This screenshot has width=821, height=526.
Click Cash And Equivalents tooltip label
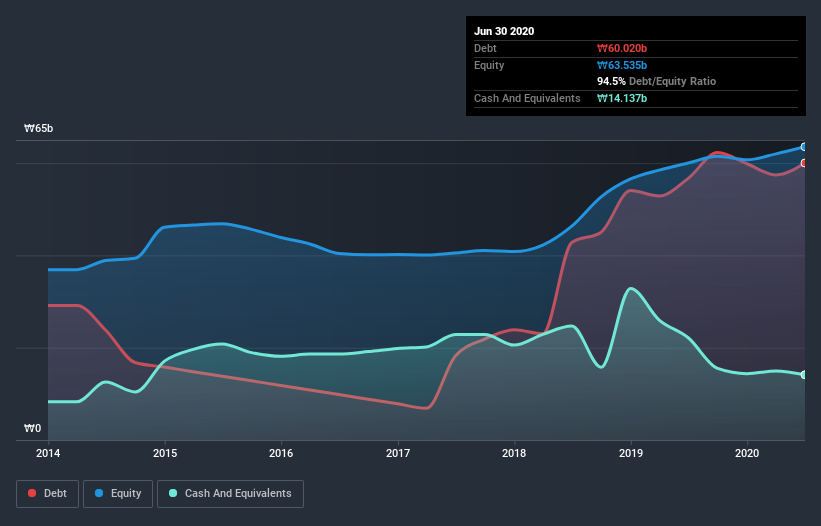527,98
